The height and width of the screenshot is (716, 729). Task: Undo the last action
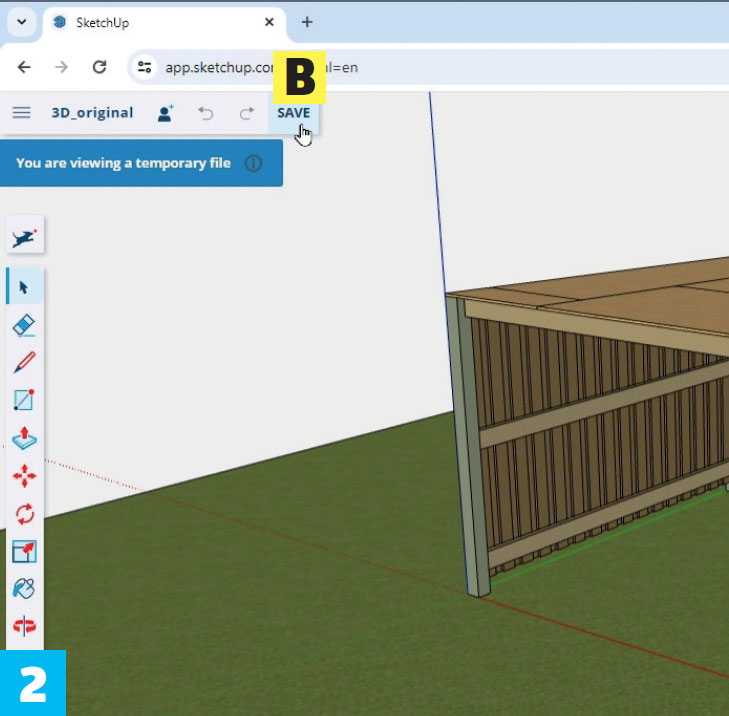point(206,113)
